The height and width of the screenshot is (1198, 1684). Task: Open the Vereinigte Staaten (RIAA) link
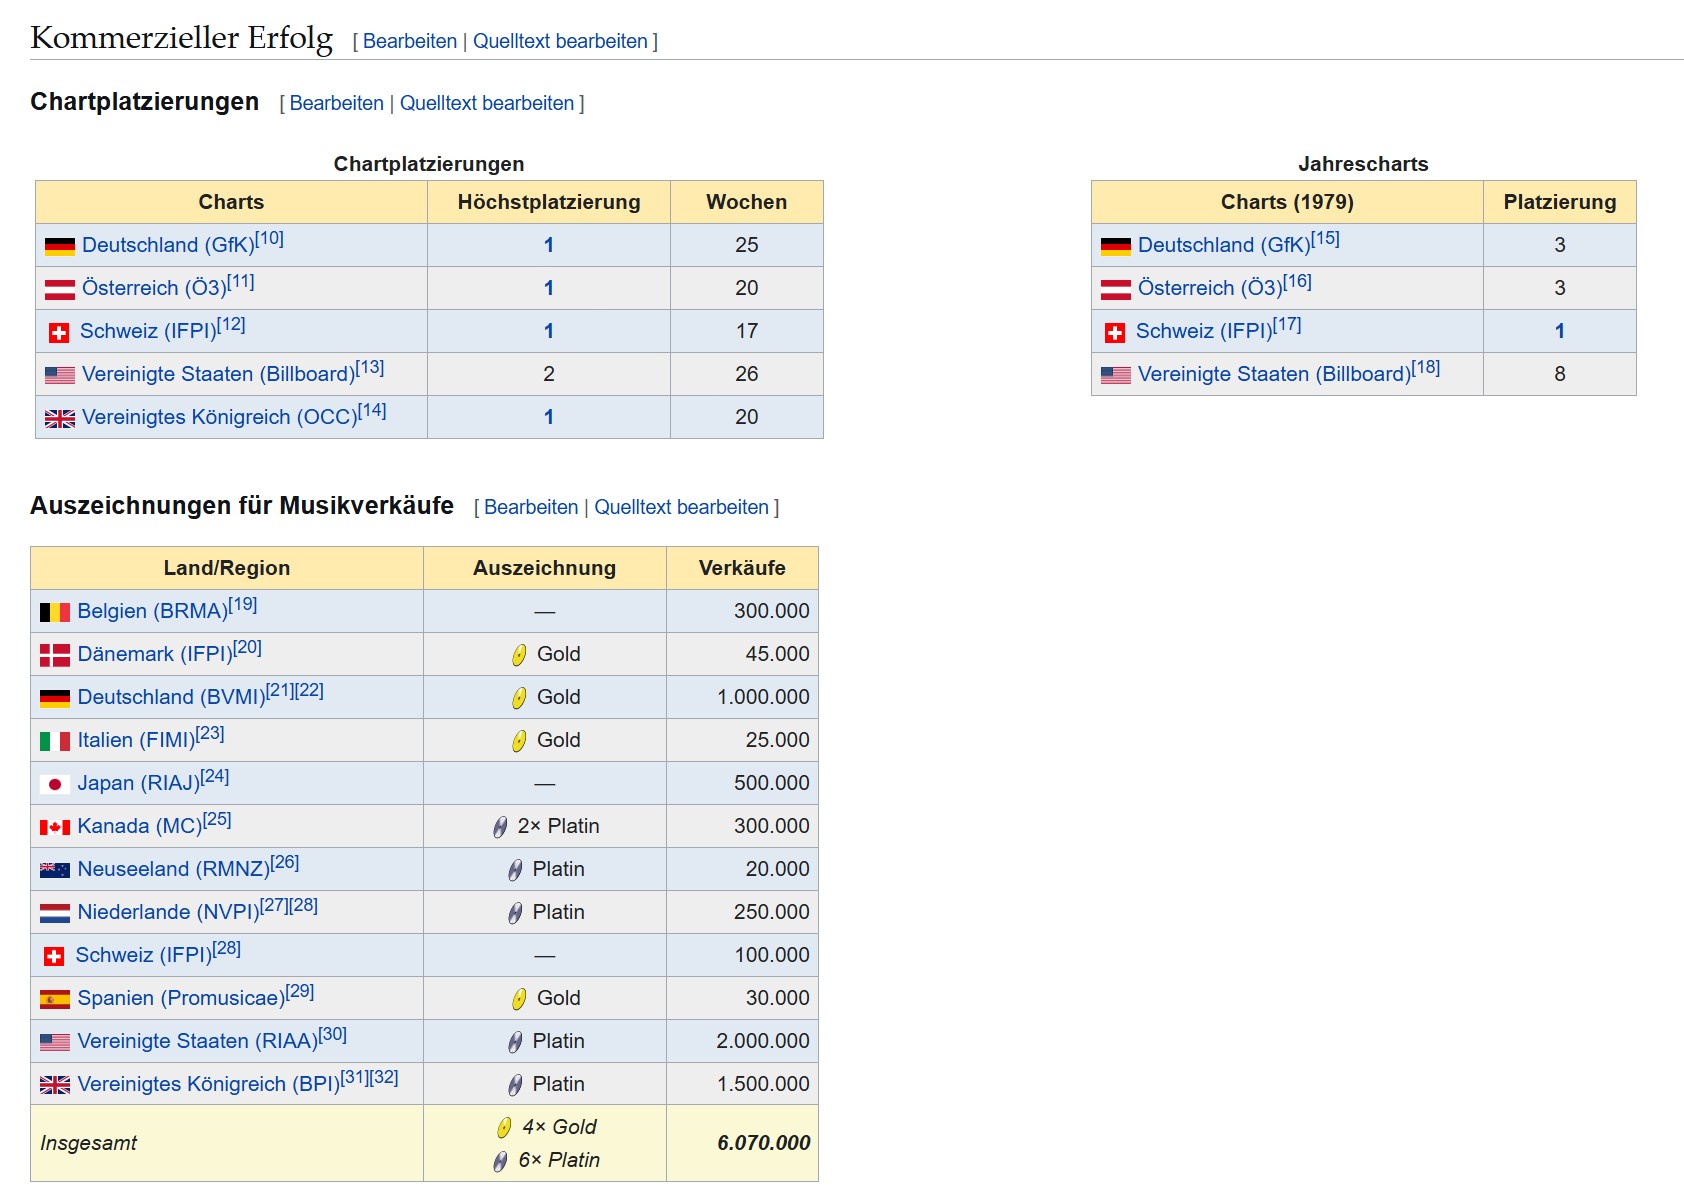coord(198,1041)
